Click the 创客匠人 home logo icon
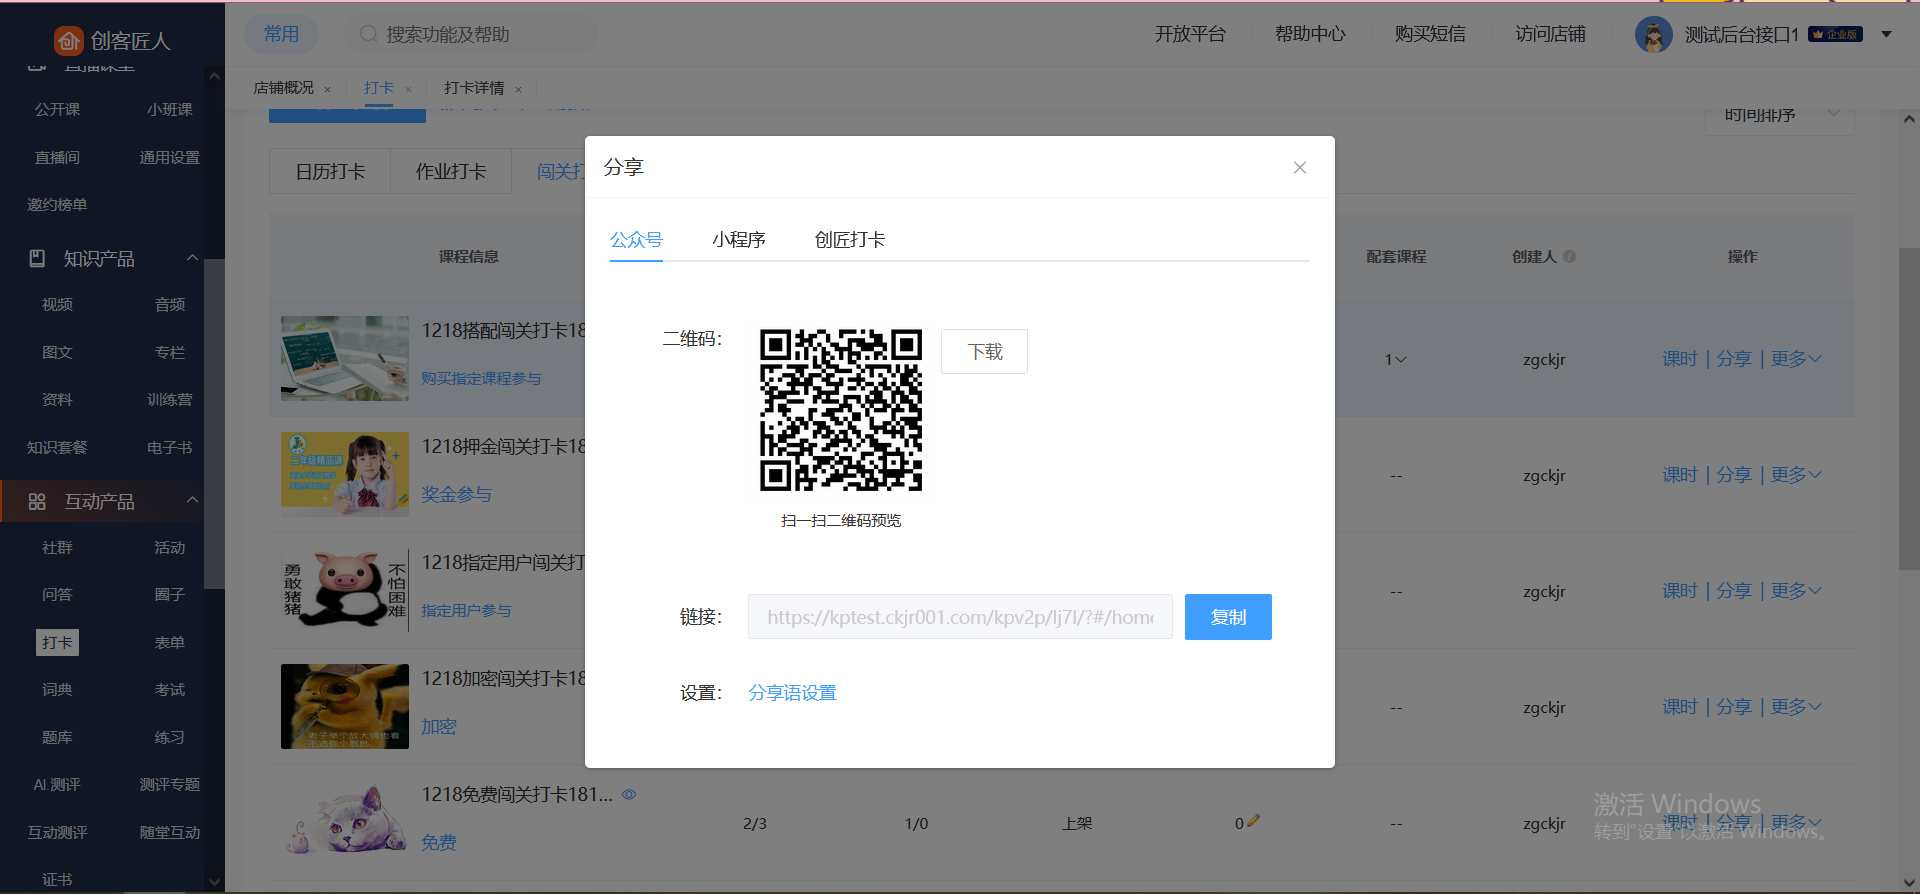 (x=68, y=40)
